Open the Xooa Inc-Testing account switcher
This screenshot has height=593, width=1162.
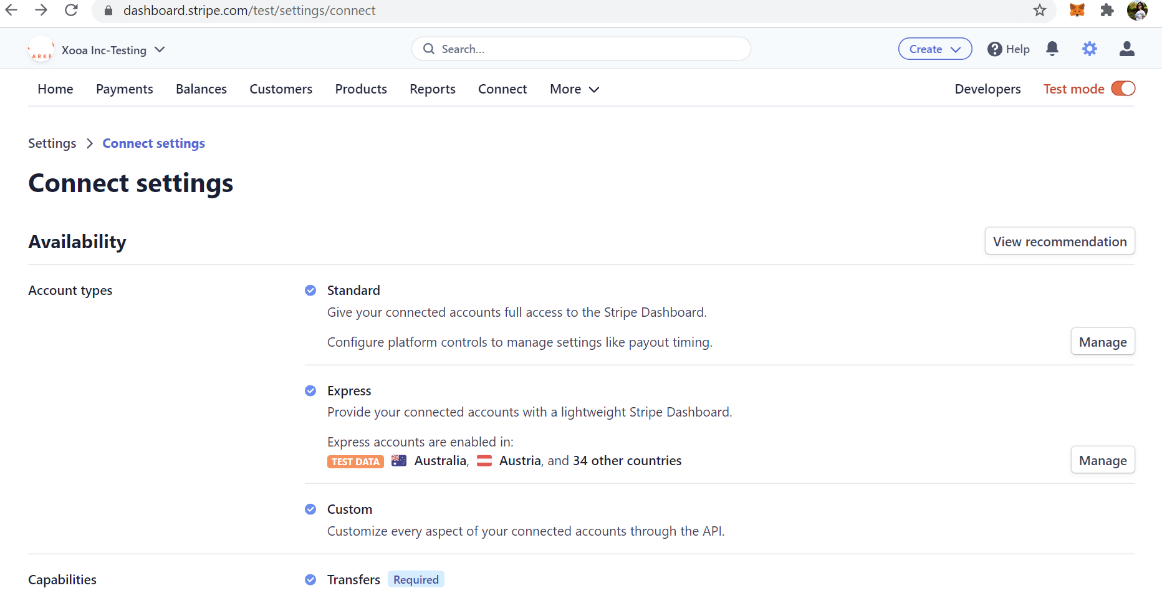(113, 50)
